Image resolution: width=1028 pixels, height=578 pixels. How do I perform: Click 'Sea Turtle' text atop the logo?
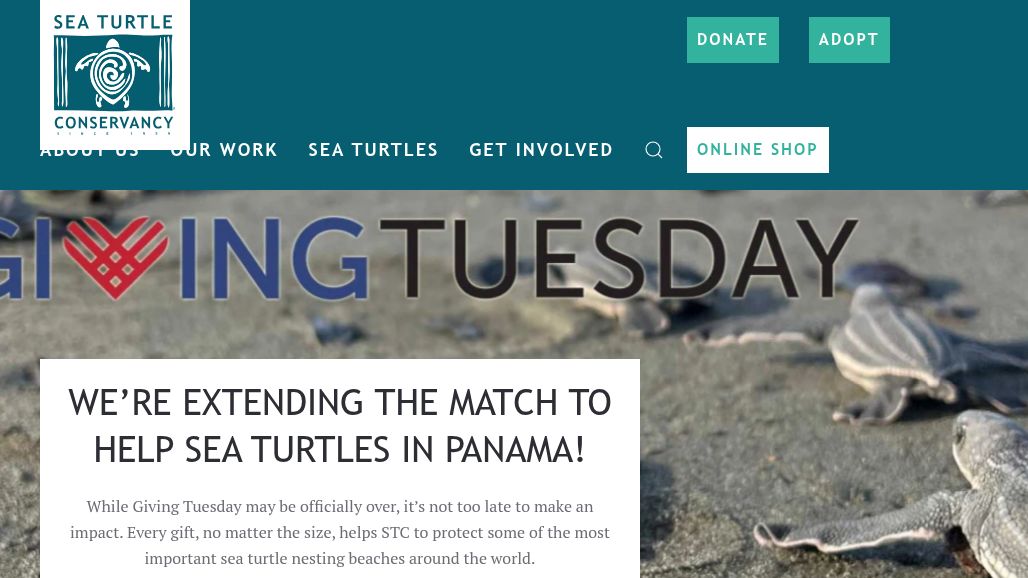[x=114, y=23]
